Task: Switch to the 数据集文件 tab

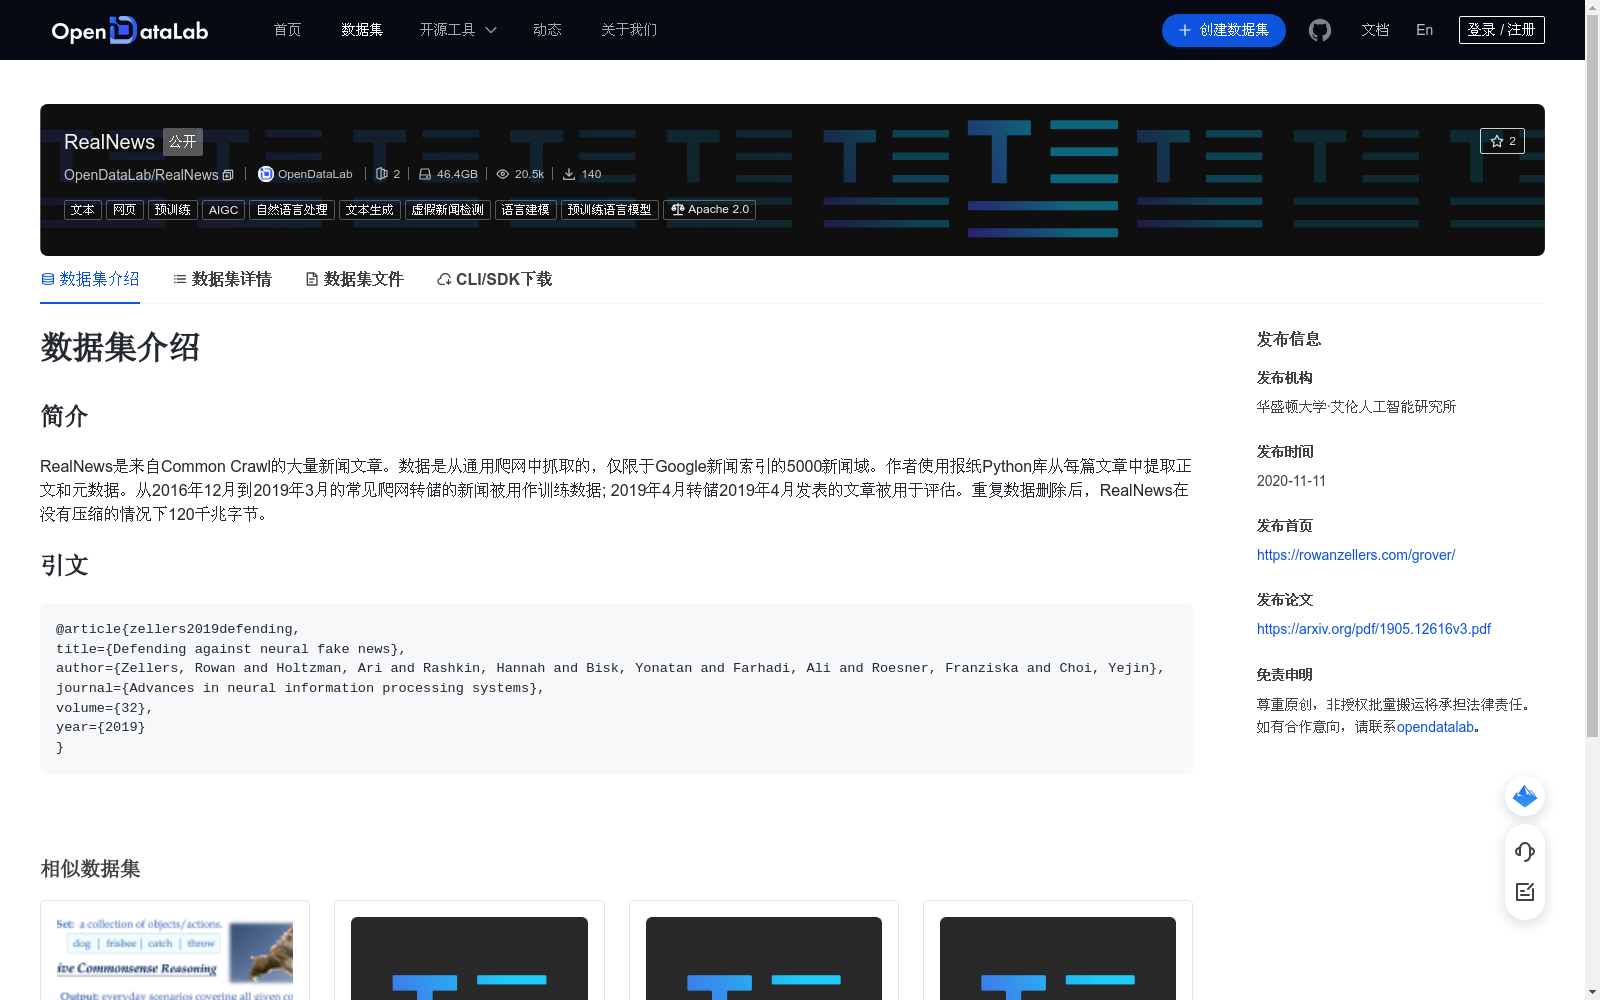Action: click(353, 279)
